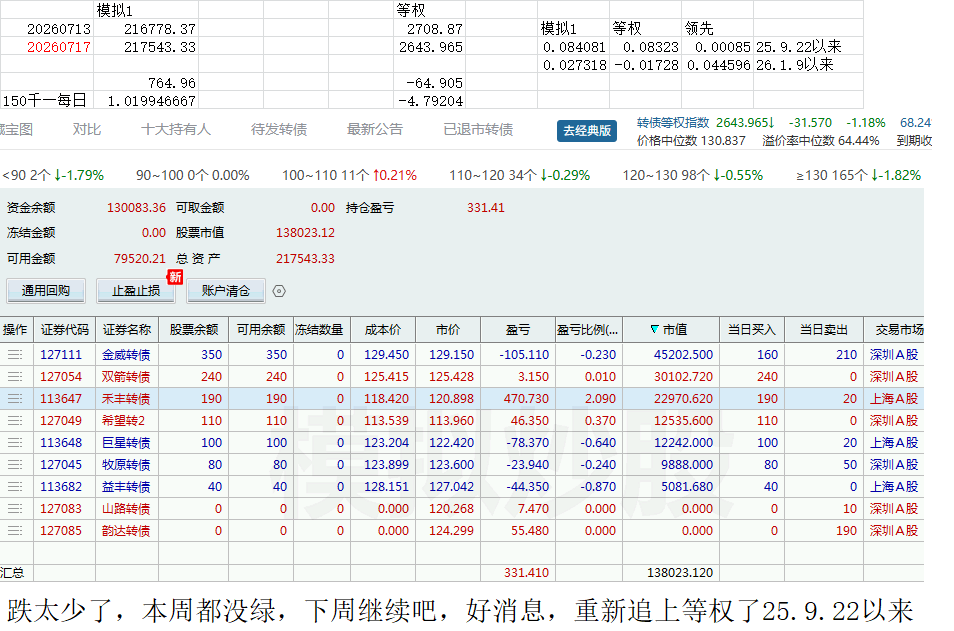Click the 巨星转债 security name
Screen dimensions: 954x631
[126, 442]
